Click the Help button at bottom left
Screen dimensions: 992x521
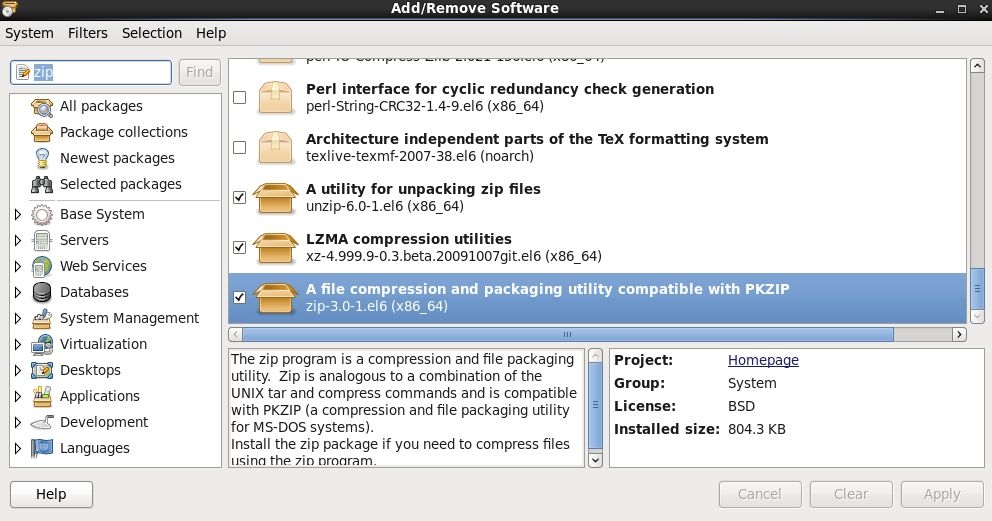51,494
